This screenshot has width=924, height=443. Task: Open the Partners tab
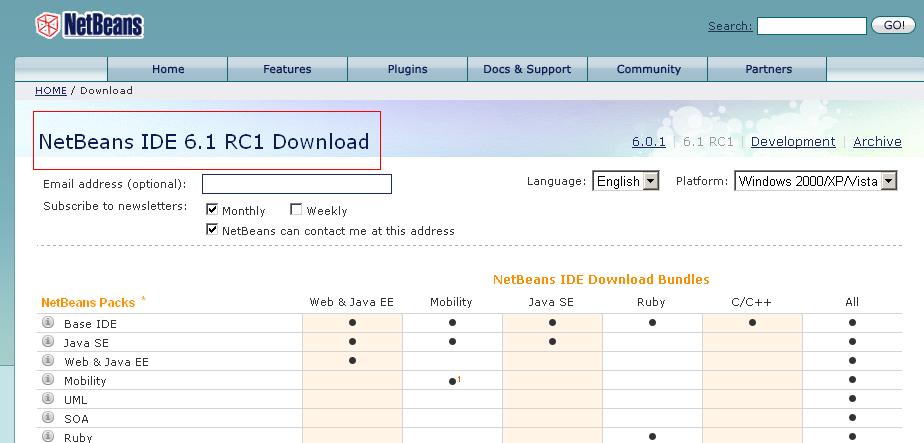pyautogui.click(x=768, y=69)
